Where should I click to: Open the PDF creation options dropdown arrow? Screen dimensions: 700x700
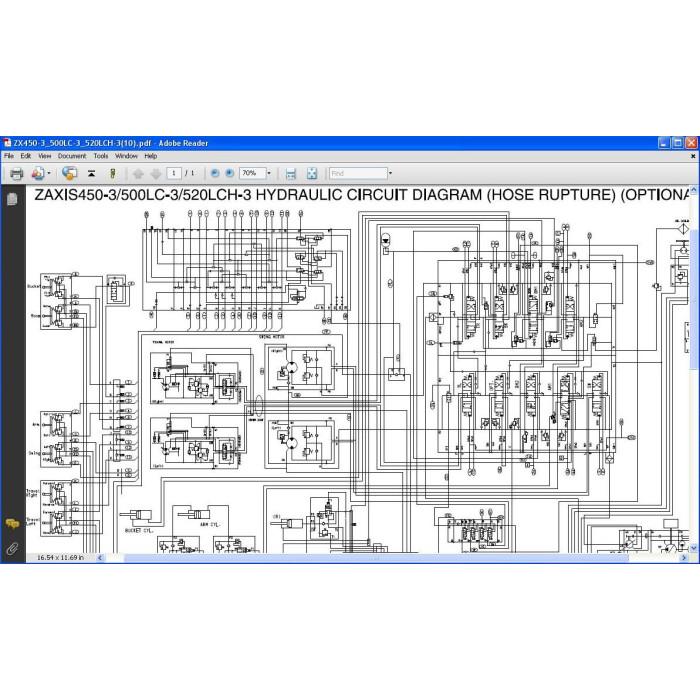click(x=49, y=173)
